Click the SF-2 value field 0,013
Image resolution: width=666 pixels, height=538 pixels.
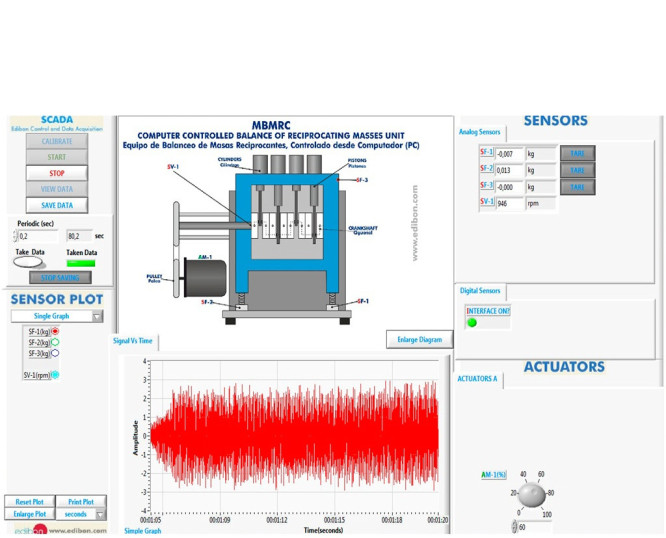click(x=510, y=171)
